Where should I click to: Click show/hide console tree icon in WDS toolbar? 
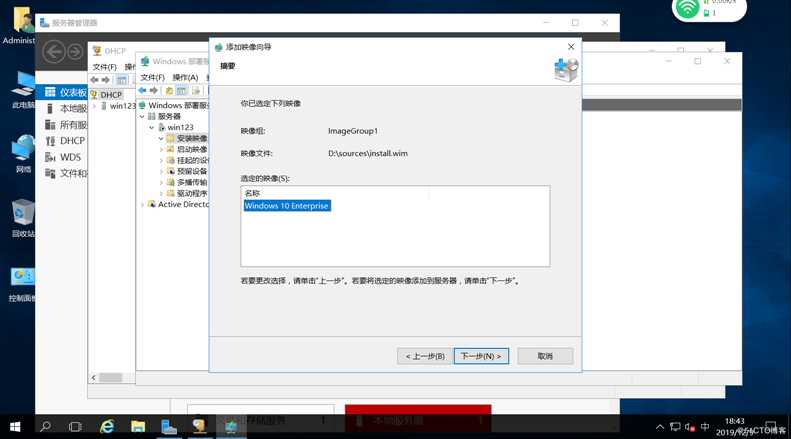coord(182,90)
